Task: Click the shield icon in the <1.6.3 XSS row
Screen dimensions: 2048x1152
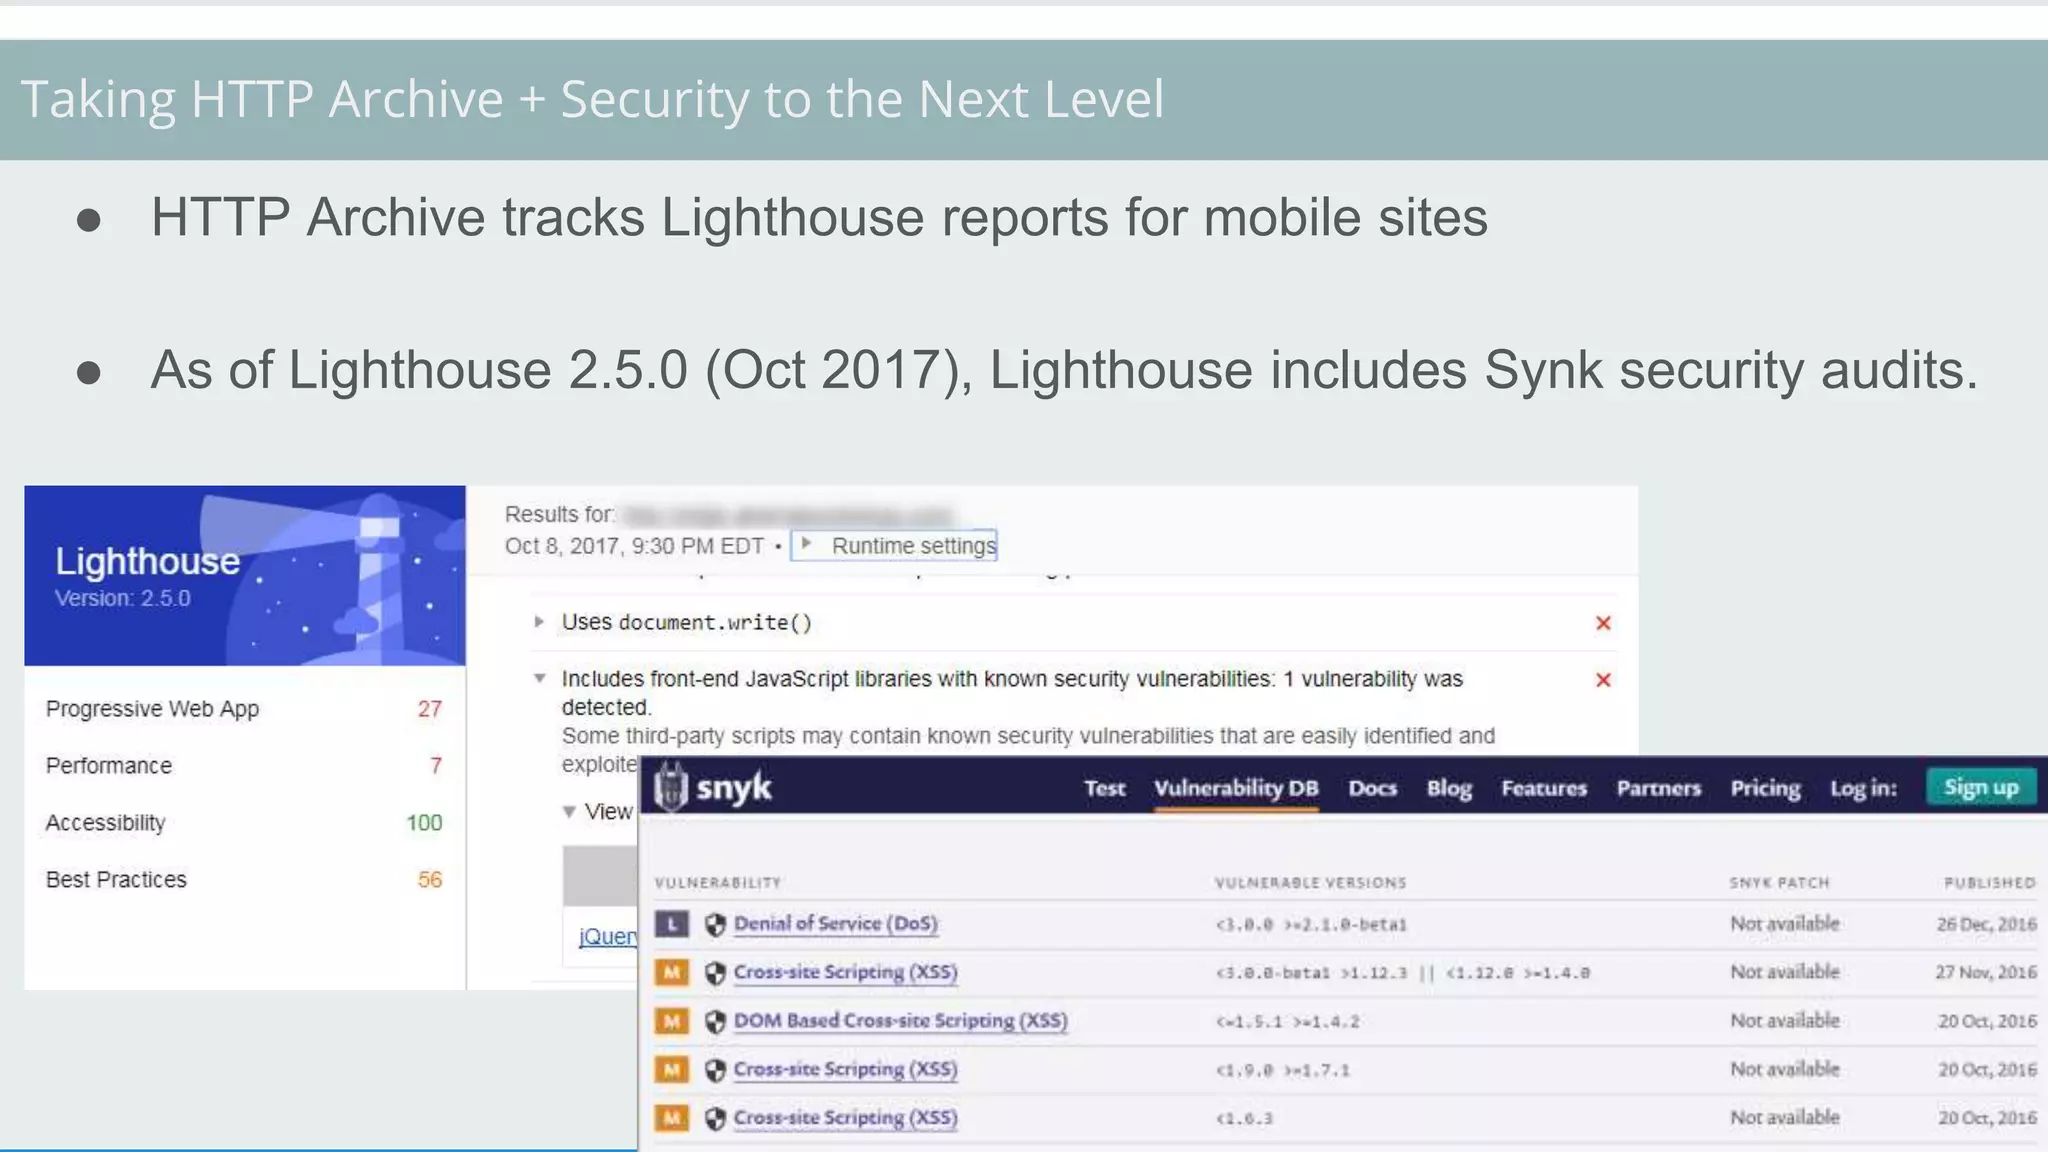Action: pos(715,1119)
